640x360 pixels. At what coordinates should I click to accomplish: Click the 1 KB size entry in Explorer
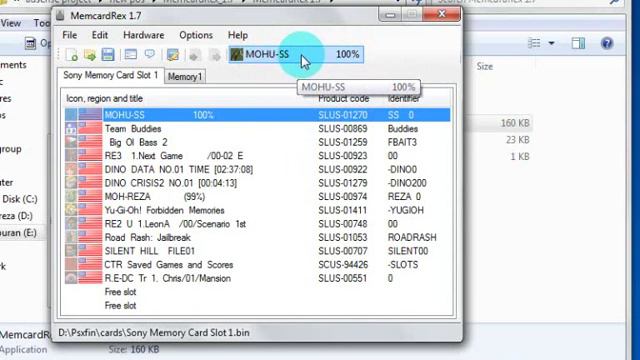coord(520,156)
